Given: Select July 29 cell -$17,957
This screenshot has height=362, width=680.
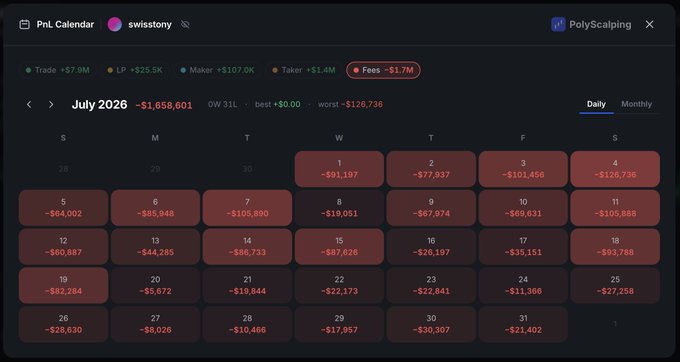Looking at the screenshot, I should [x=339, y=324].
